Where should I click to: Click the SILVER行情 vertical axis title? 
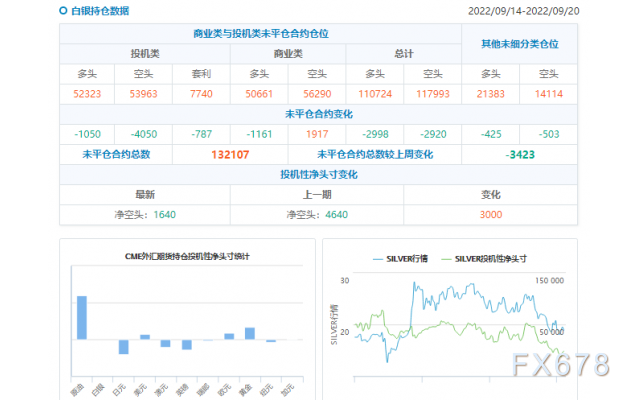pyautogui.click(x=334, y=324)
